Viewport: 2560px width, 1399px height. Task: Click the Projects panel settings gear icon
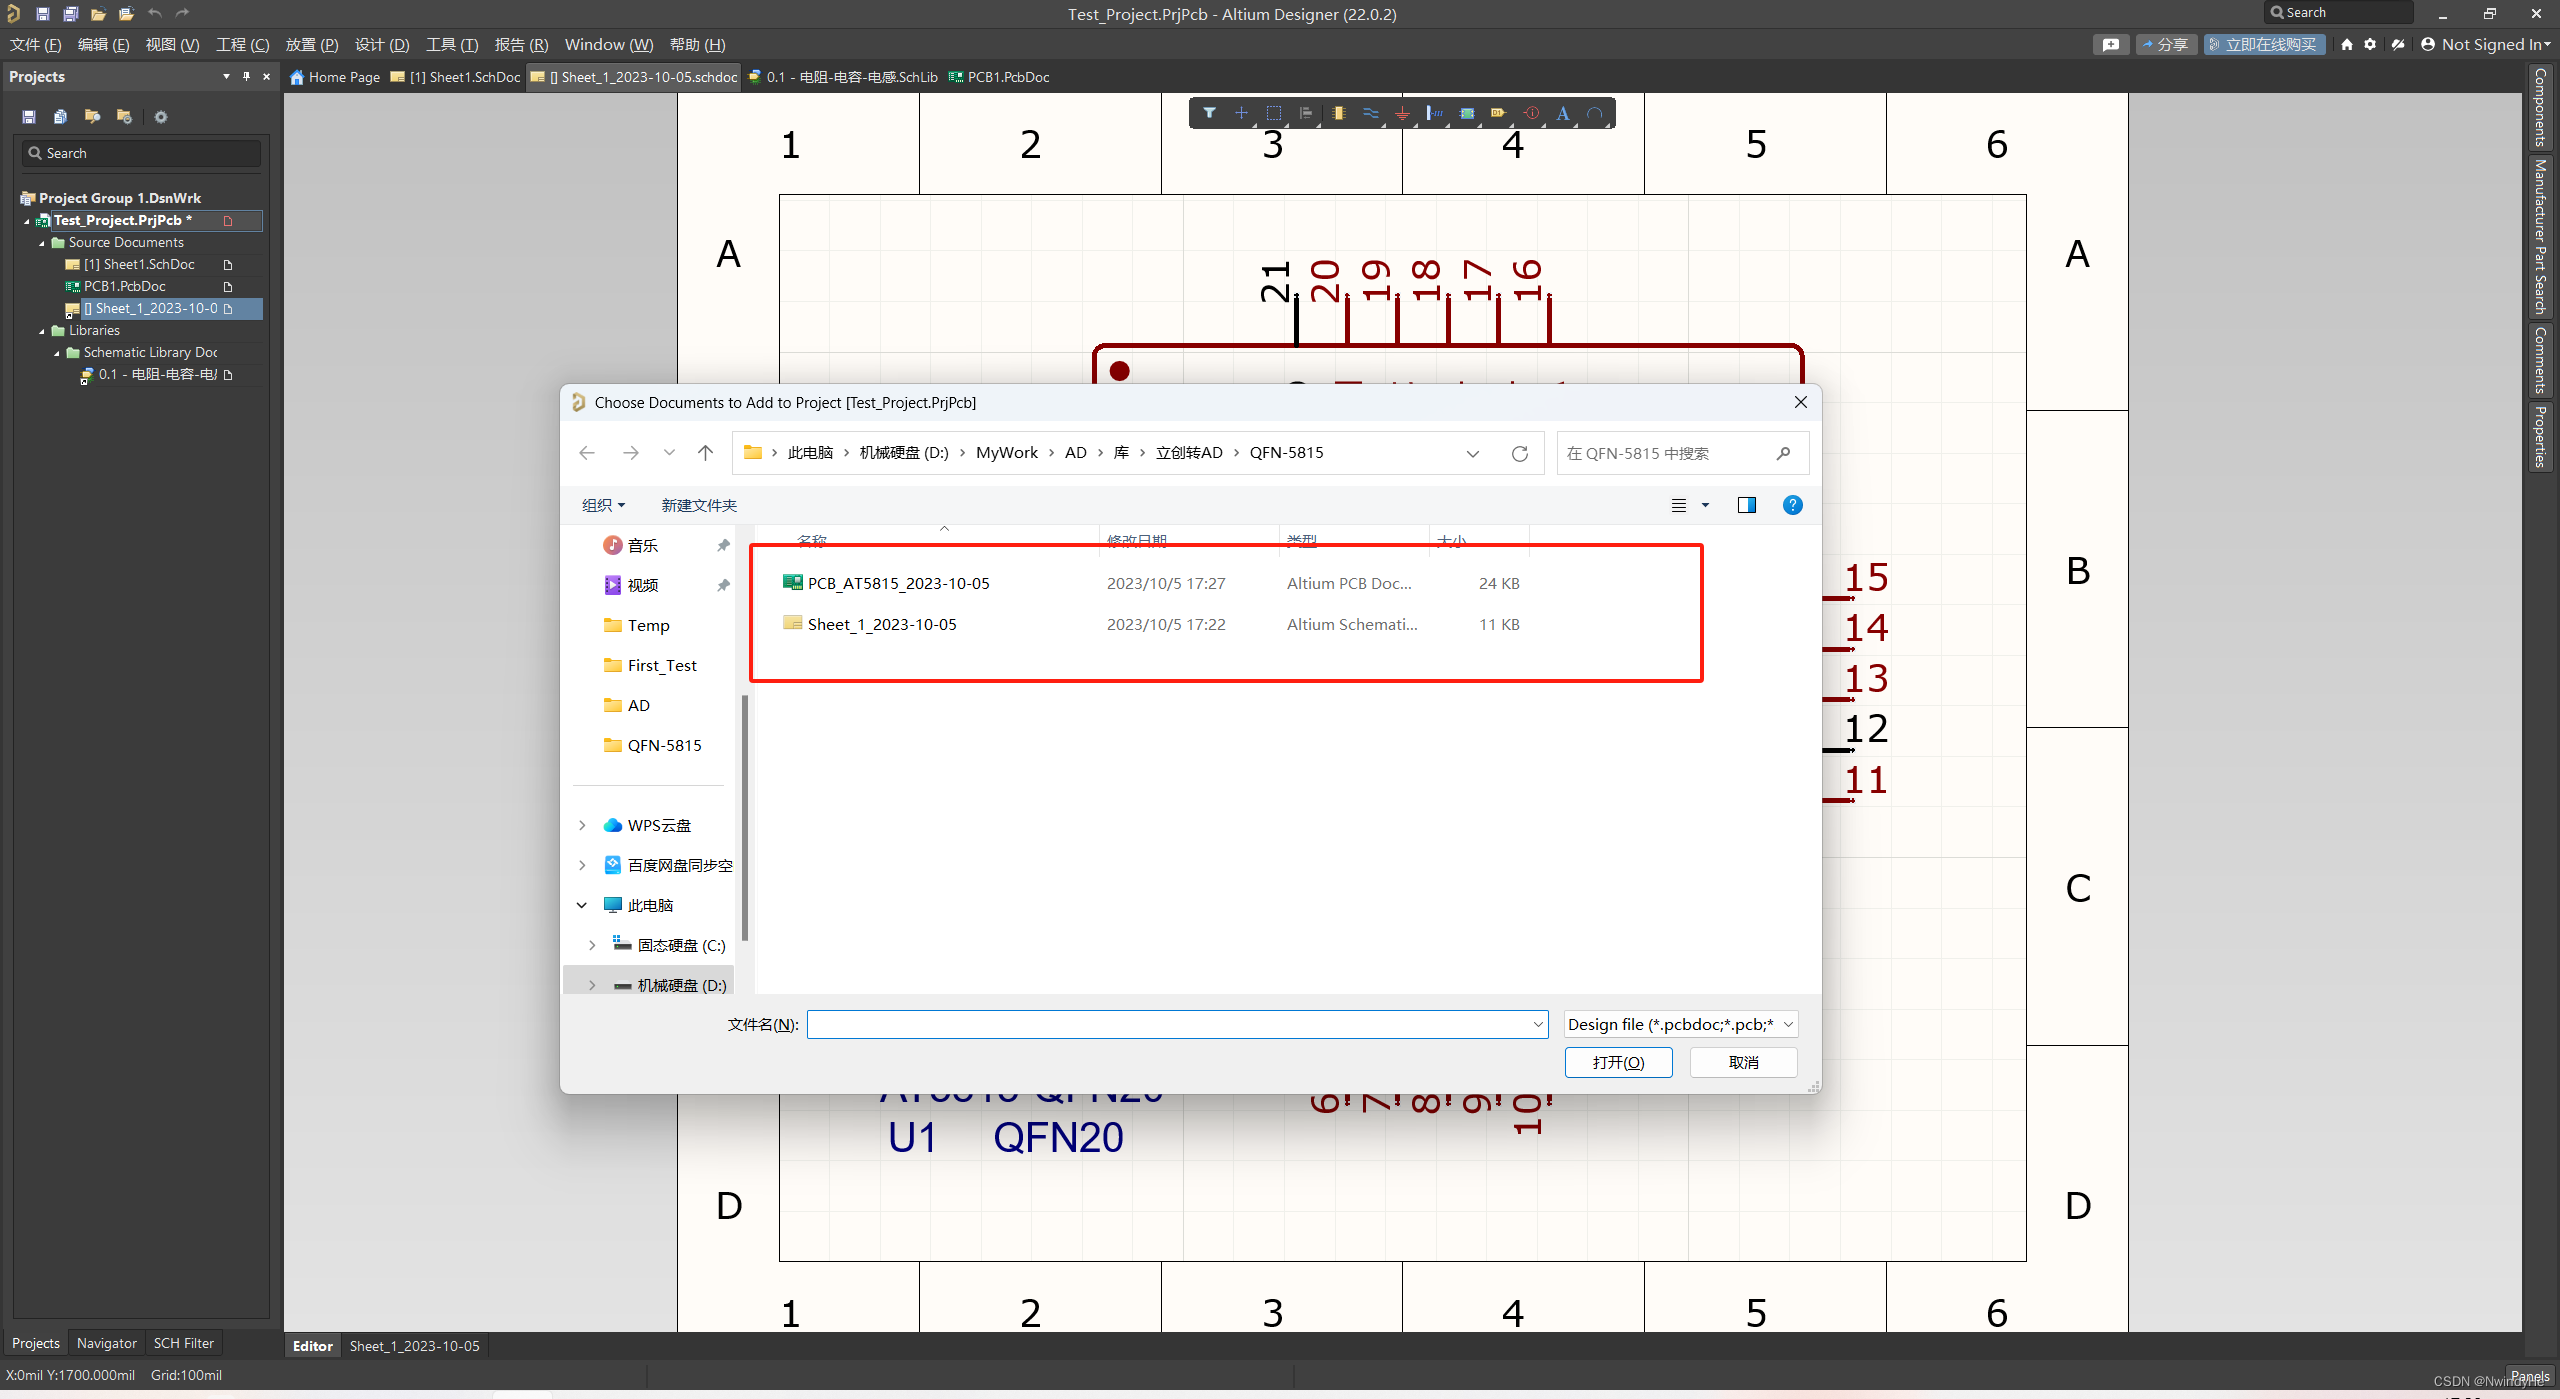[x=161, y=117]
